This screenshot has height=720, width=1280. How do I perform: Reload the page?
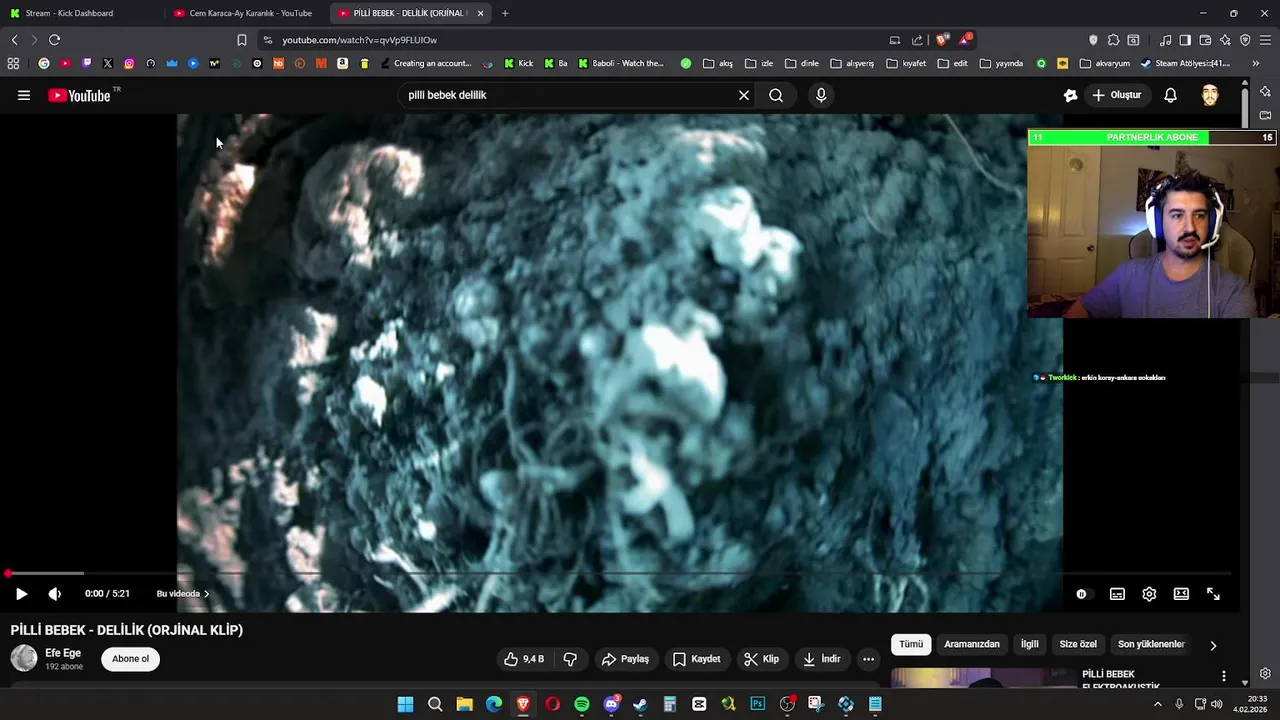pyautogui.click(x=54, y=40)
